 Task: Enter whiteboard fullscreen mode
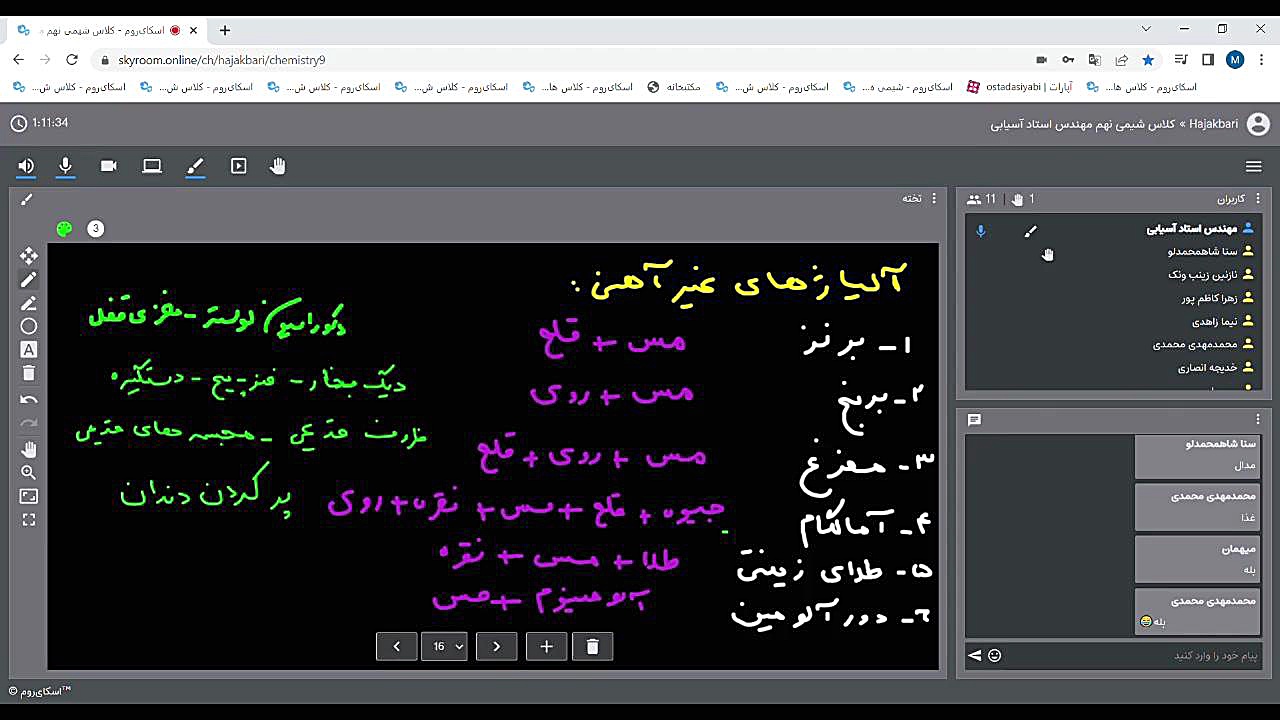pyautogui.click(x=29, y=520)
